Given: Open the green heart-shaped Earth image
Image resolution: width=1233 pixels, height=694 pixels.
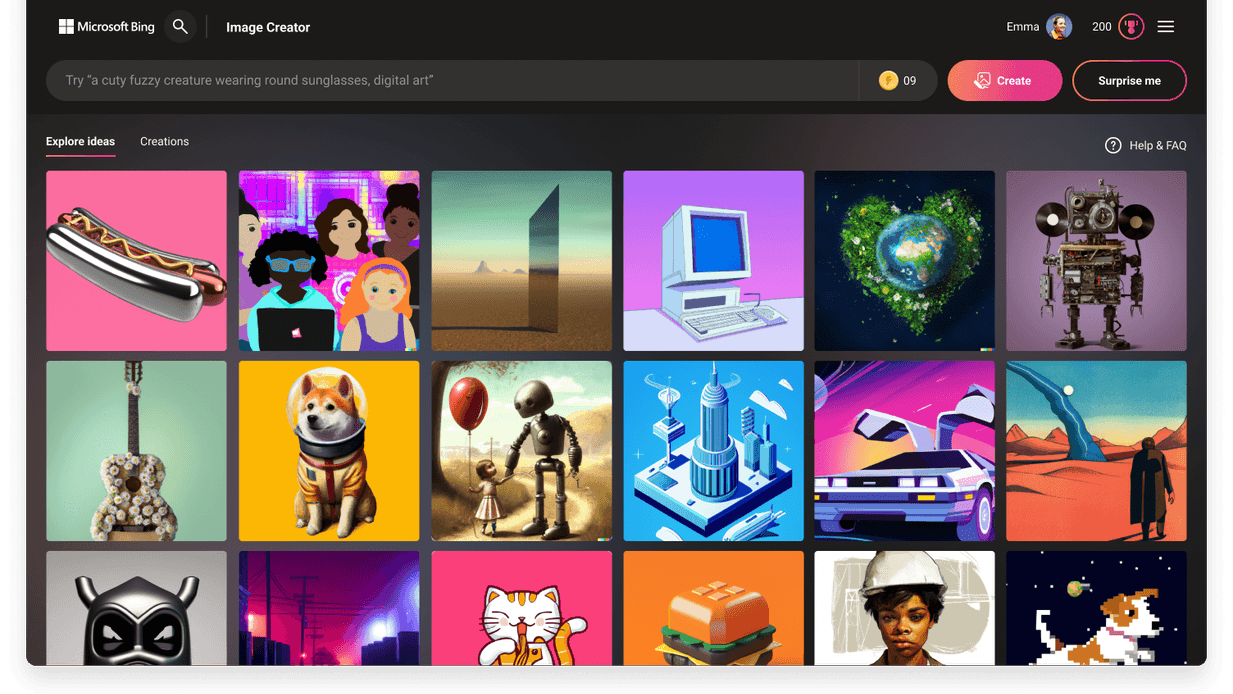Looking at the screenshot, I should 904,260.
